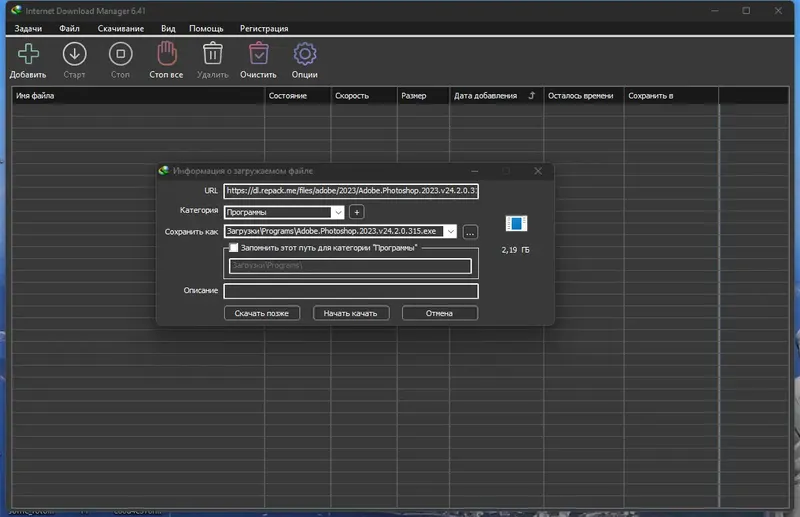Focus the Описание input field
This screenshot has width=800, height=517.
coord(351,291)
